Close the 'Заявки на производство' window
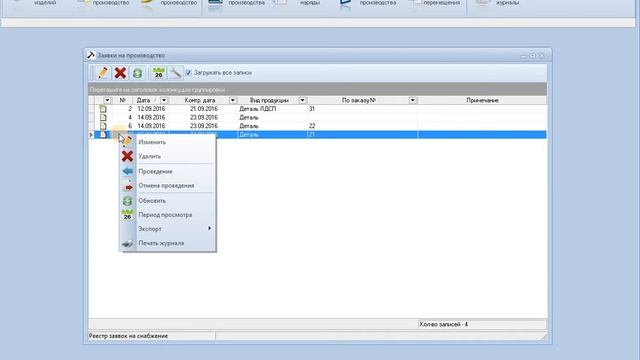640x360 pixels. [x=542, y=56]
